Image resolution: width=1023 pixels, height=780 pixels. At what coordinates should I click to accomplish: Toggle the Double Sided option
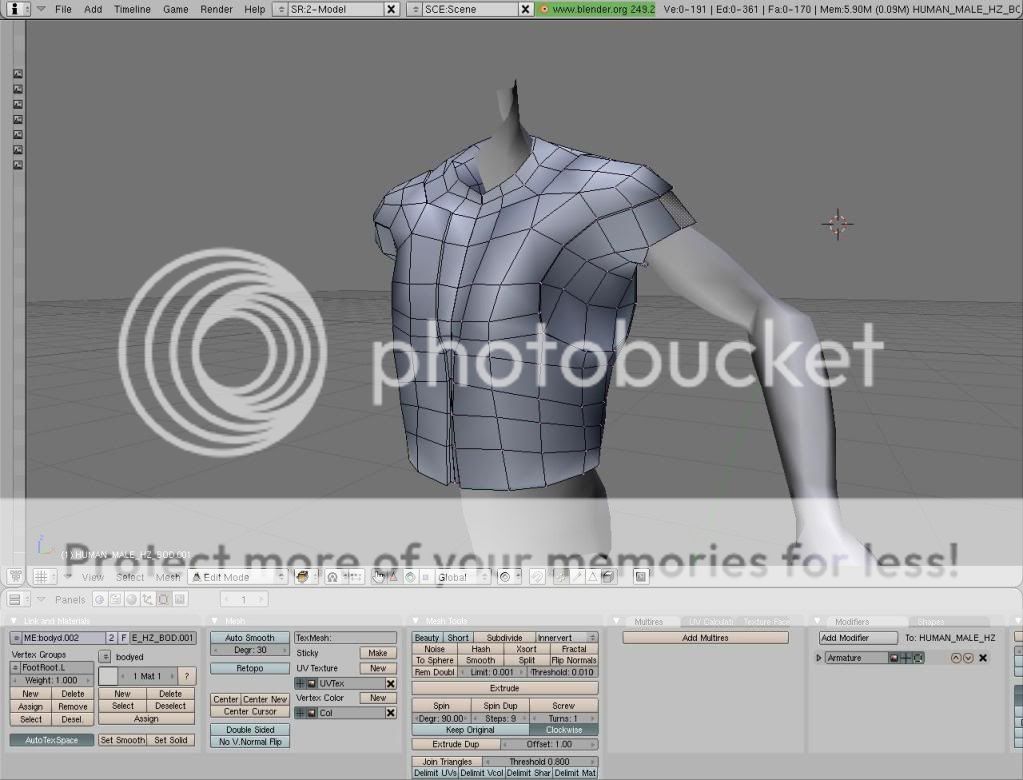pyautogui.click(x=249, y=729)
